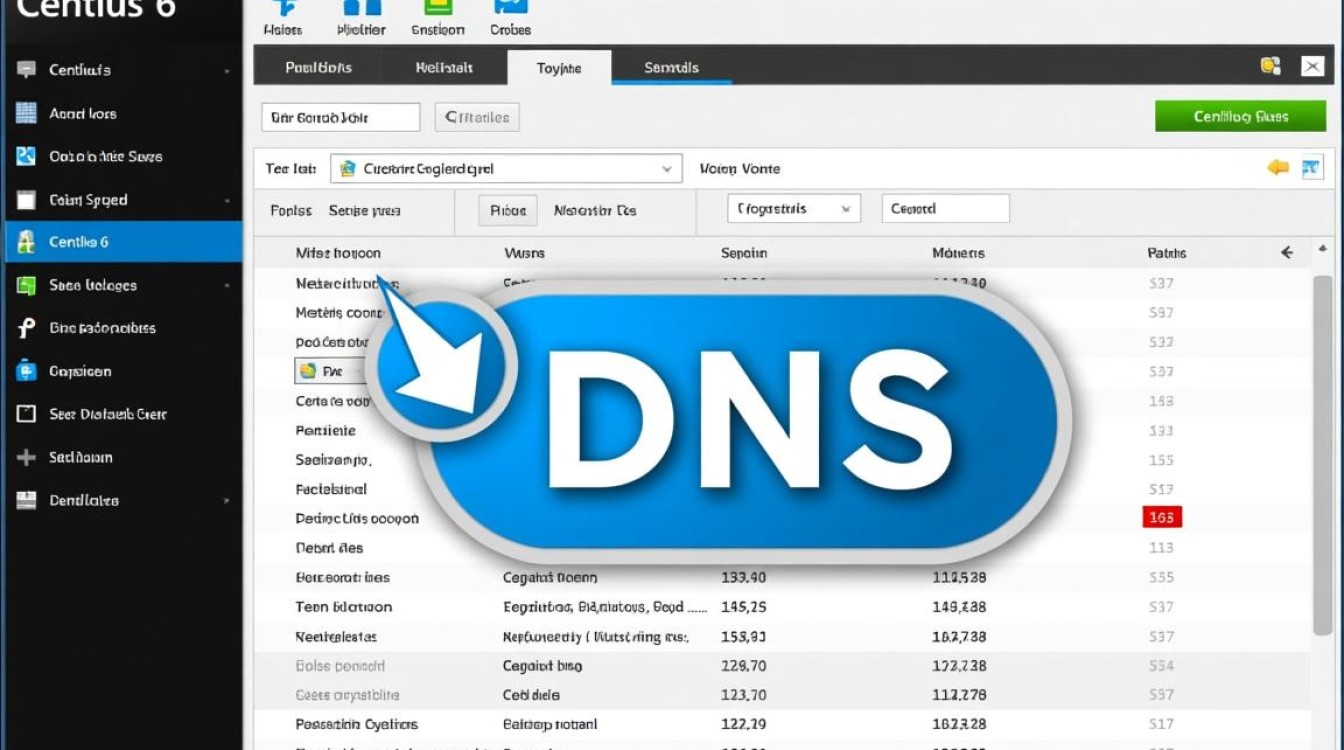
Task: Open the green Saea Uolages icon
Action: pos(26,285)
